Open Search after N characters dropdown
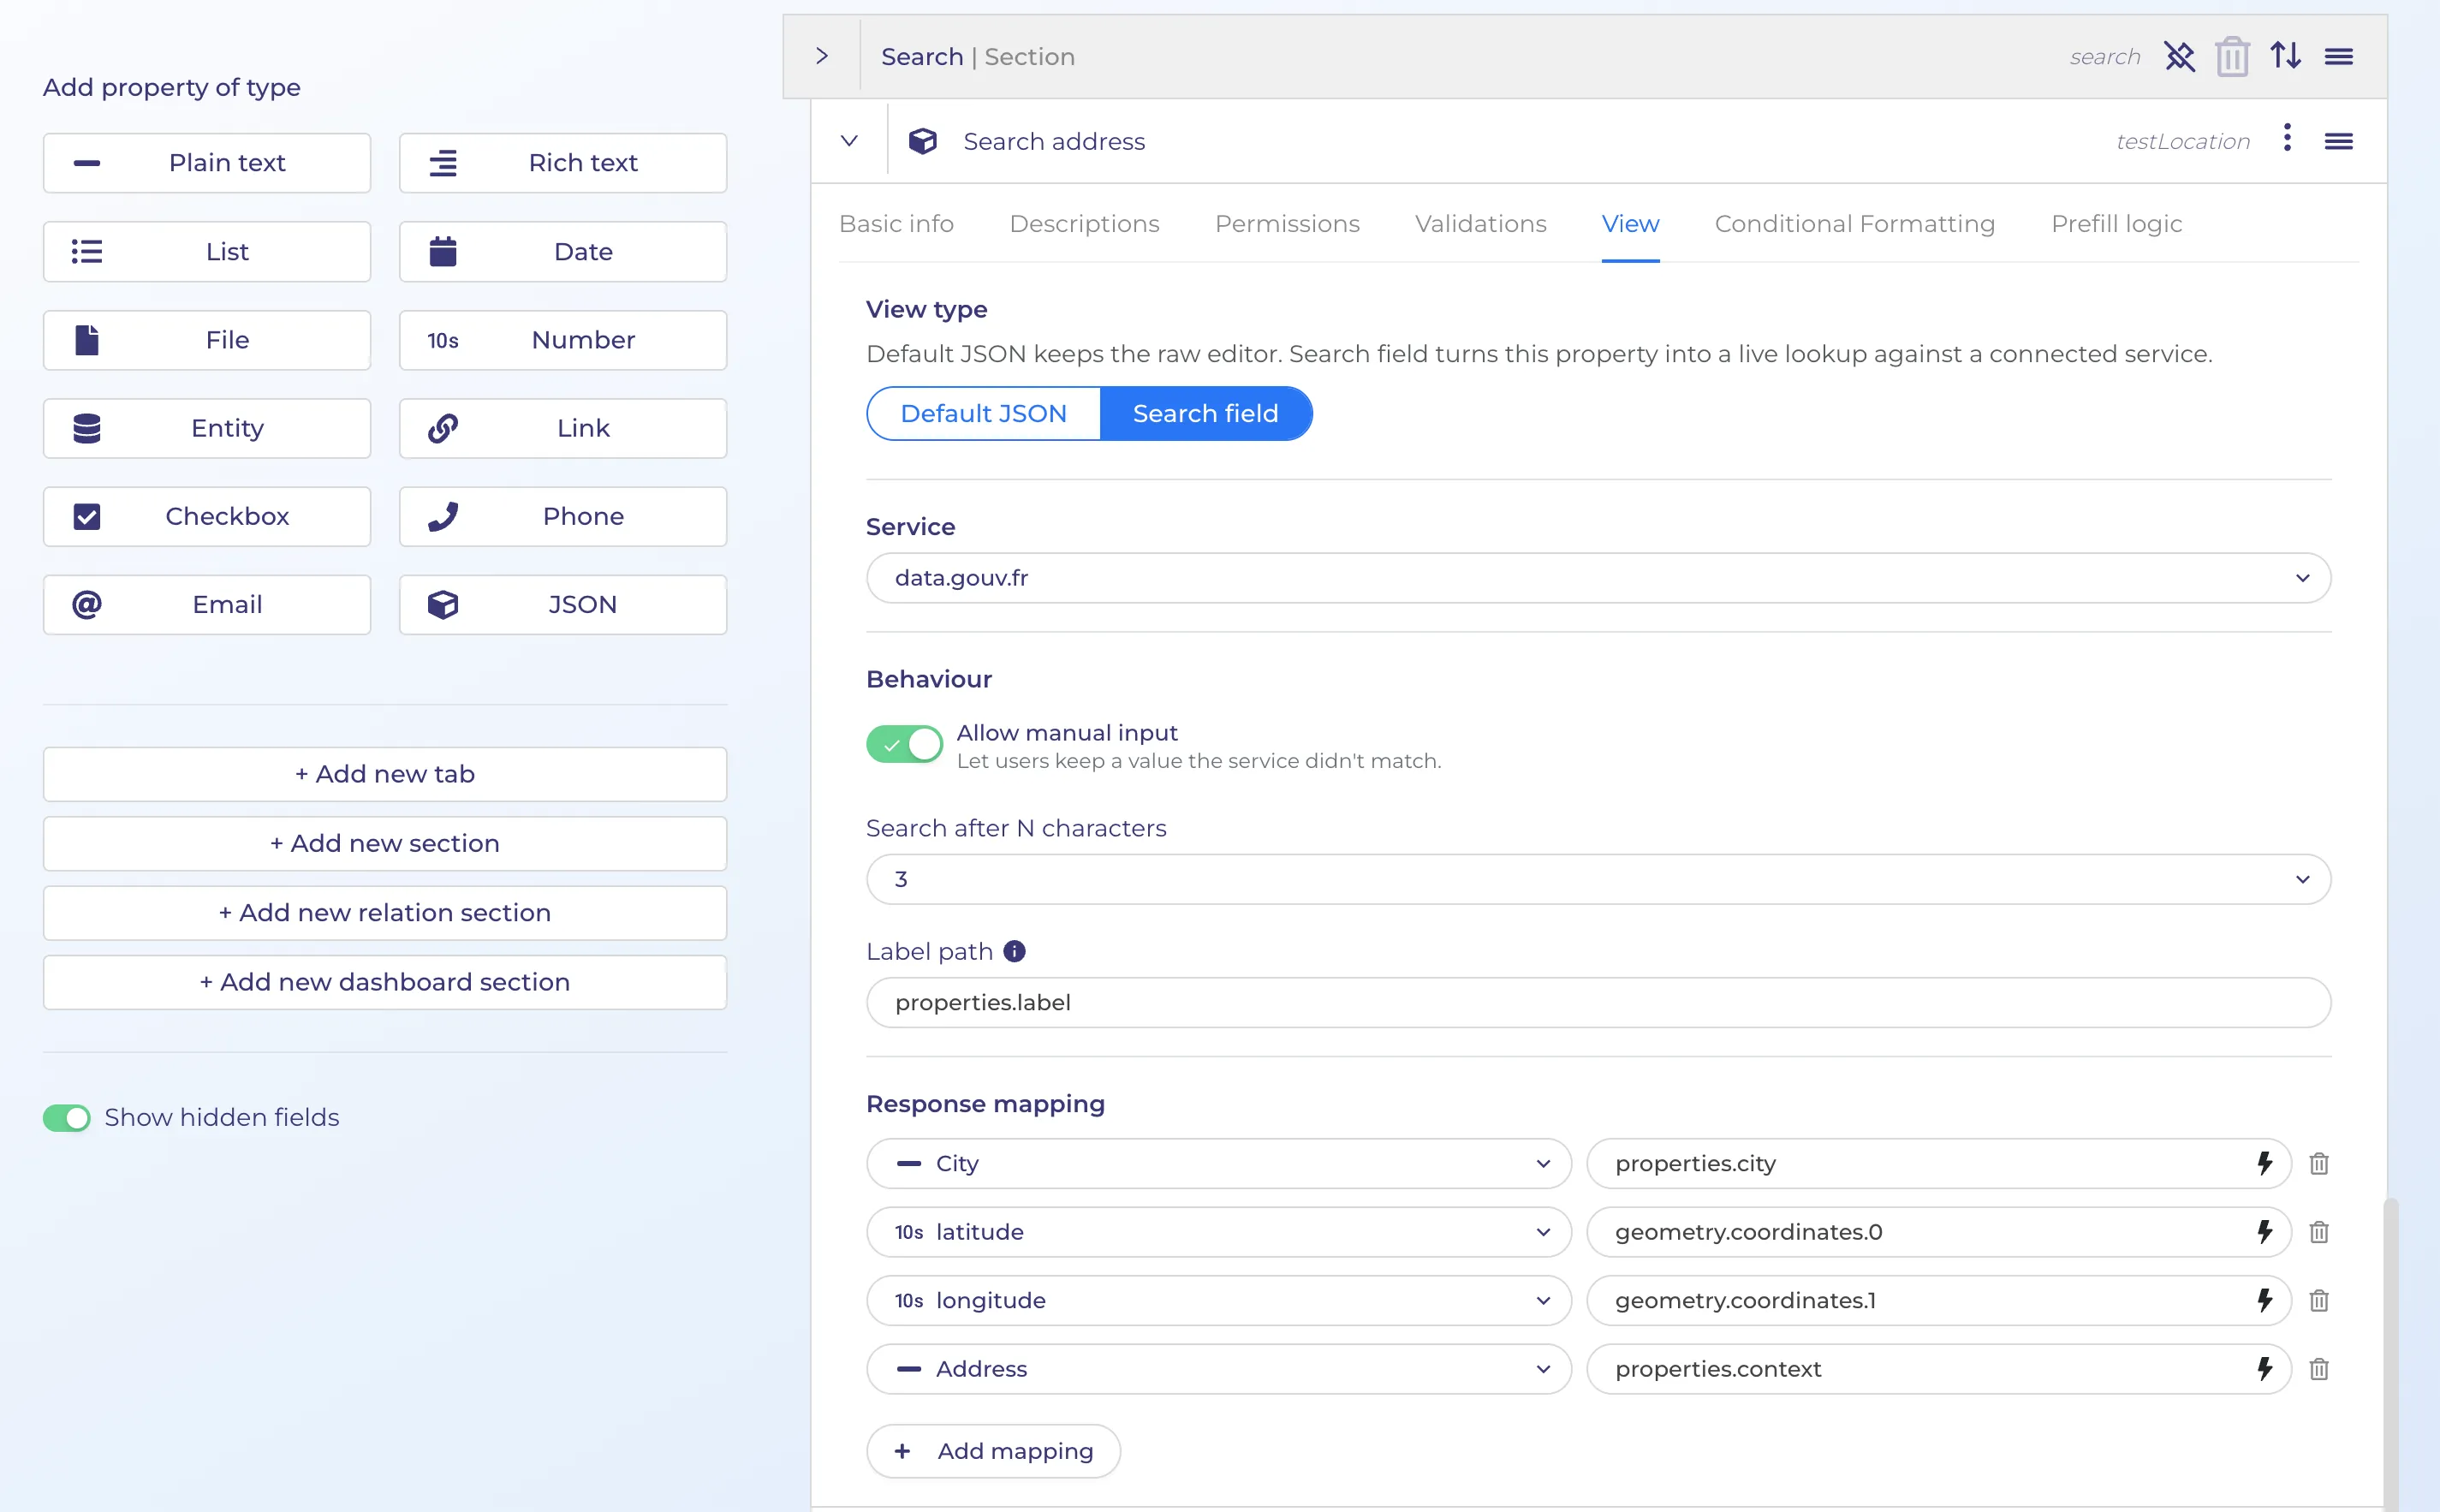2440x1512 pixels. coord(1598,879)
